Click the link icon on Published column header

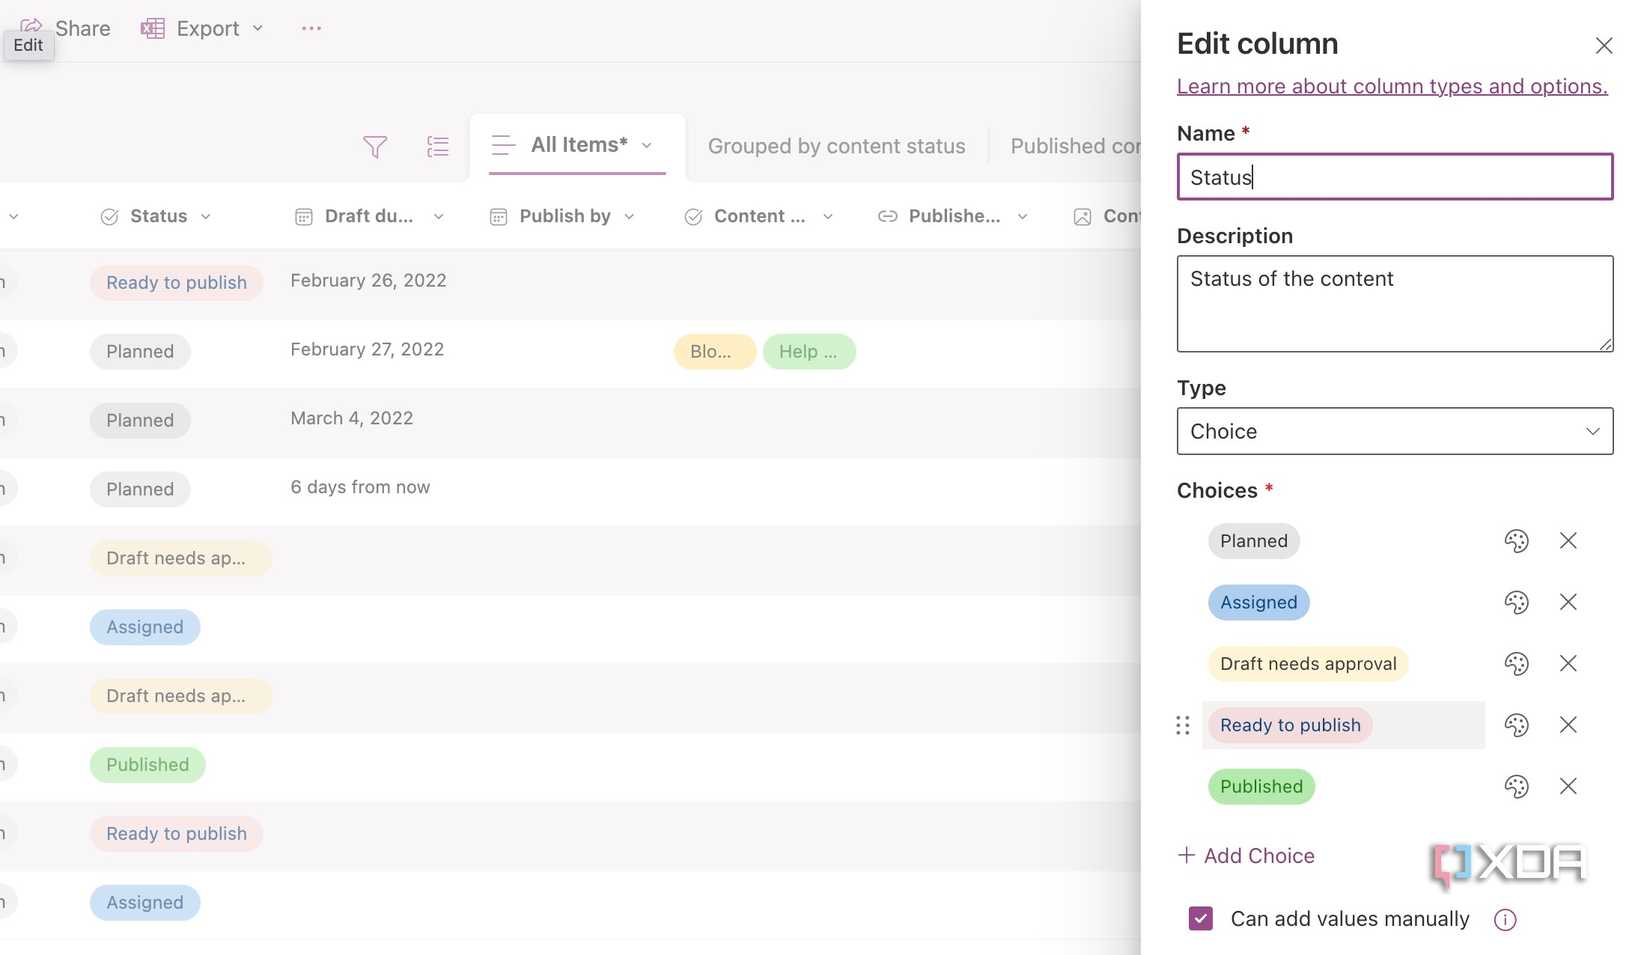click(x=886, y=215)
